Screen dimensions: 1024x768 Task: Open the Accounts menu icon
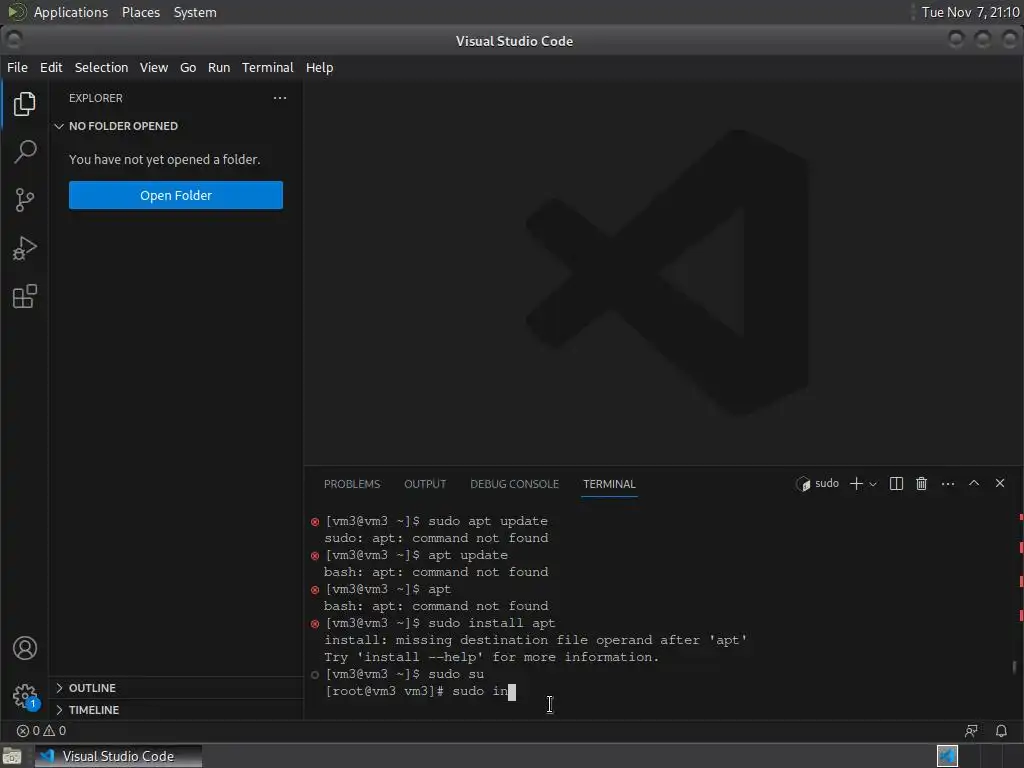click(25, 648)
